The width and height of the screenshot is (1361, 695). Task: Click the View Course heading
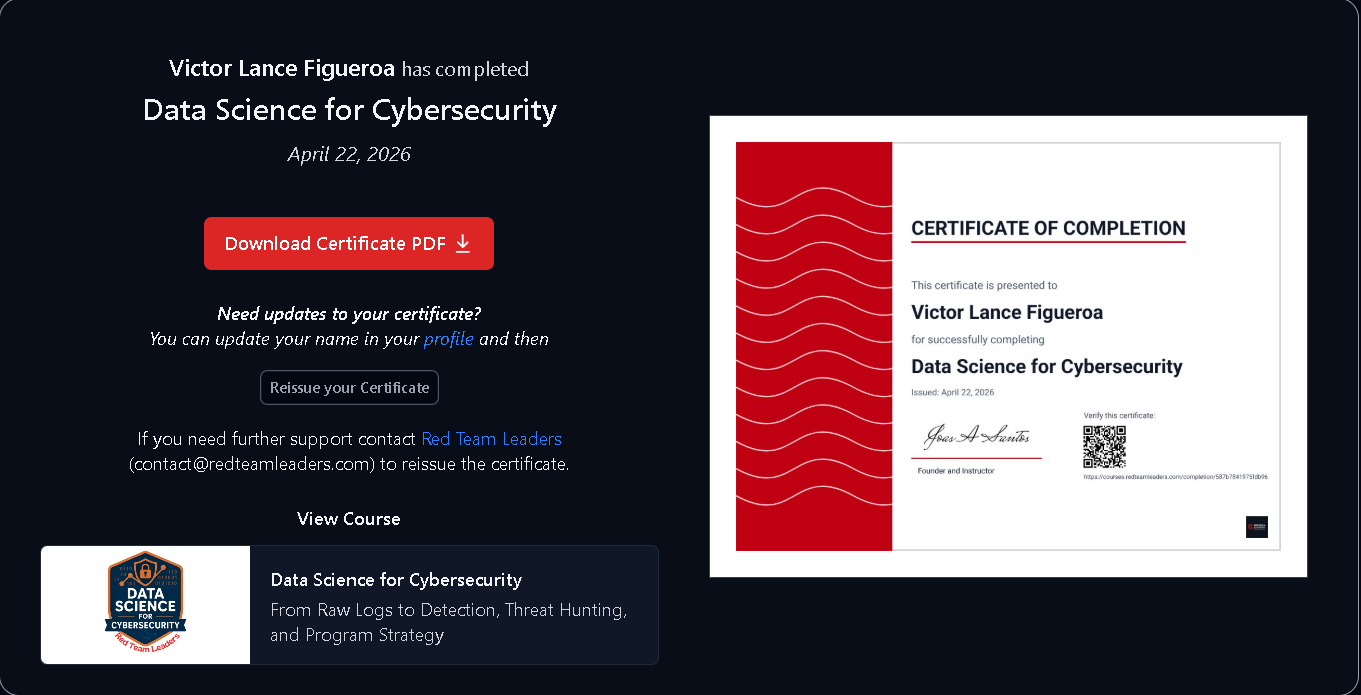tap(349, 519)
